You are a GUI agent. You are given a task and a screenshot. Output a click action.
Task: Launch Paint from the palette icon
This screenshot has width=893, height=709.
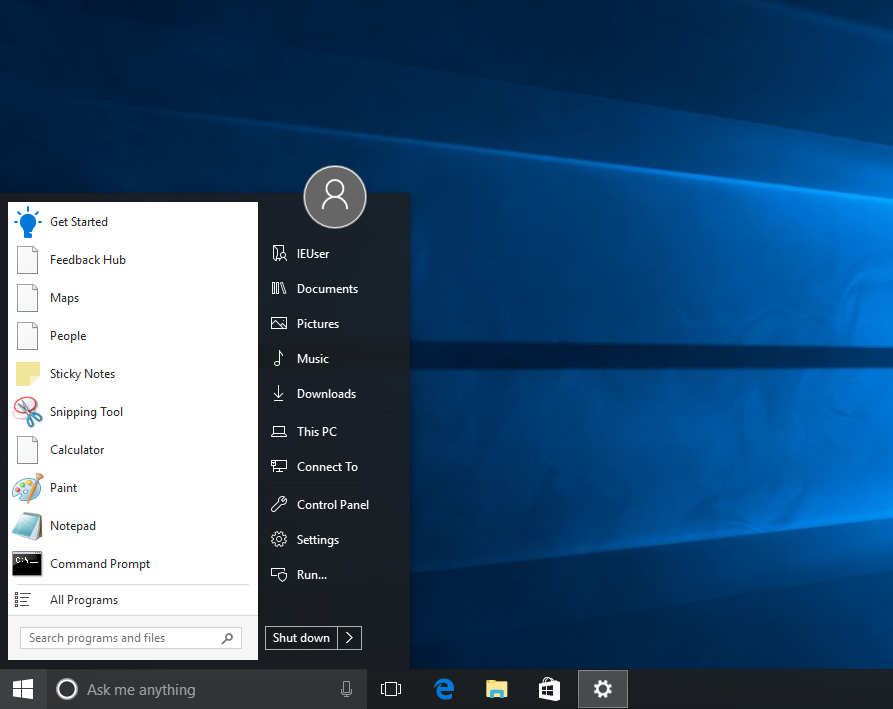tap(28, 488)
